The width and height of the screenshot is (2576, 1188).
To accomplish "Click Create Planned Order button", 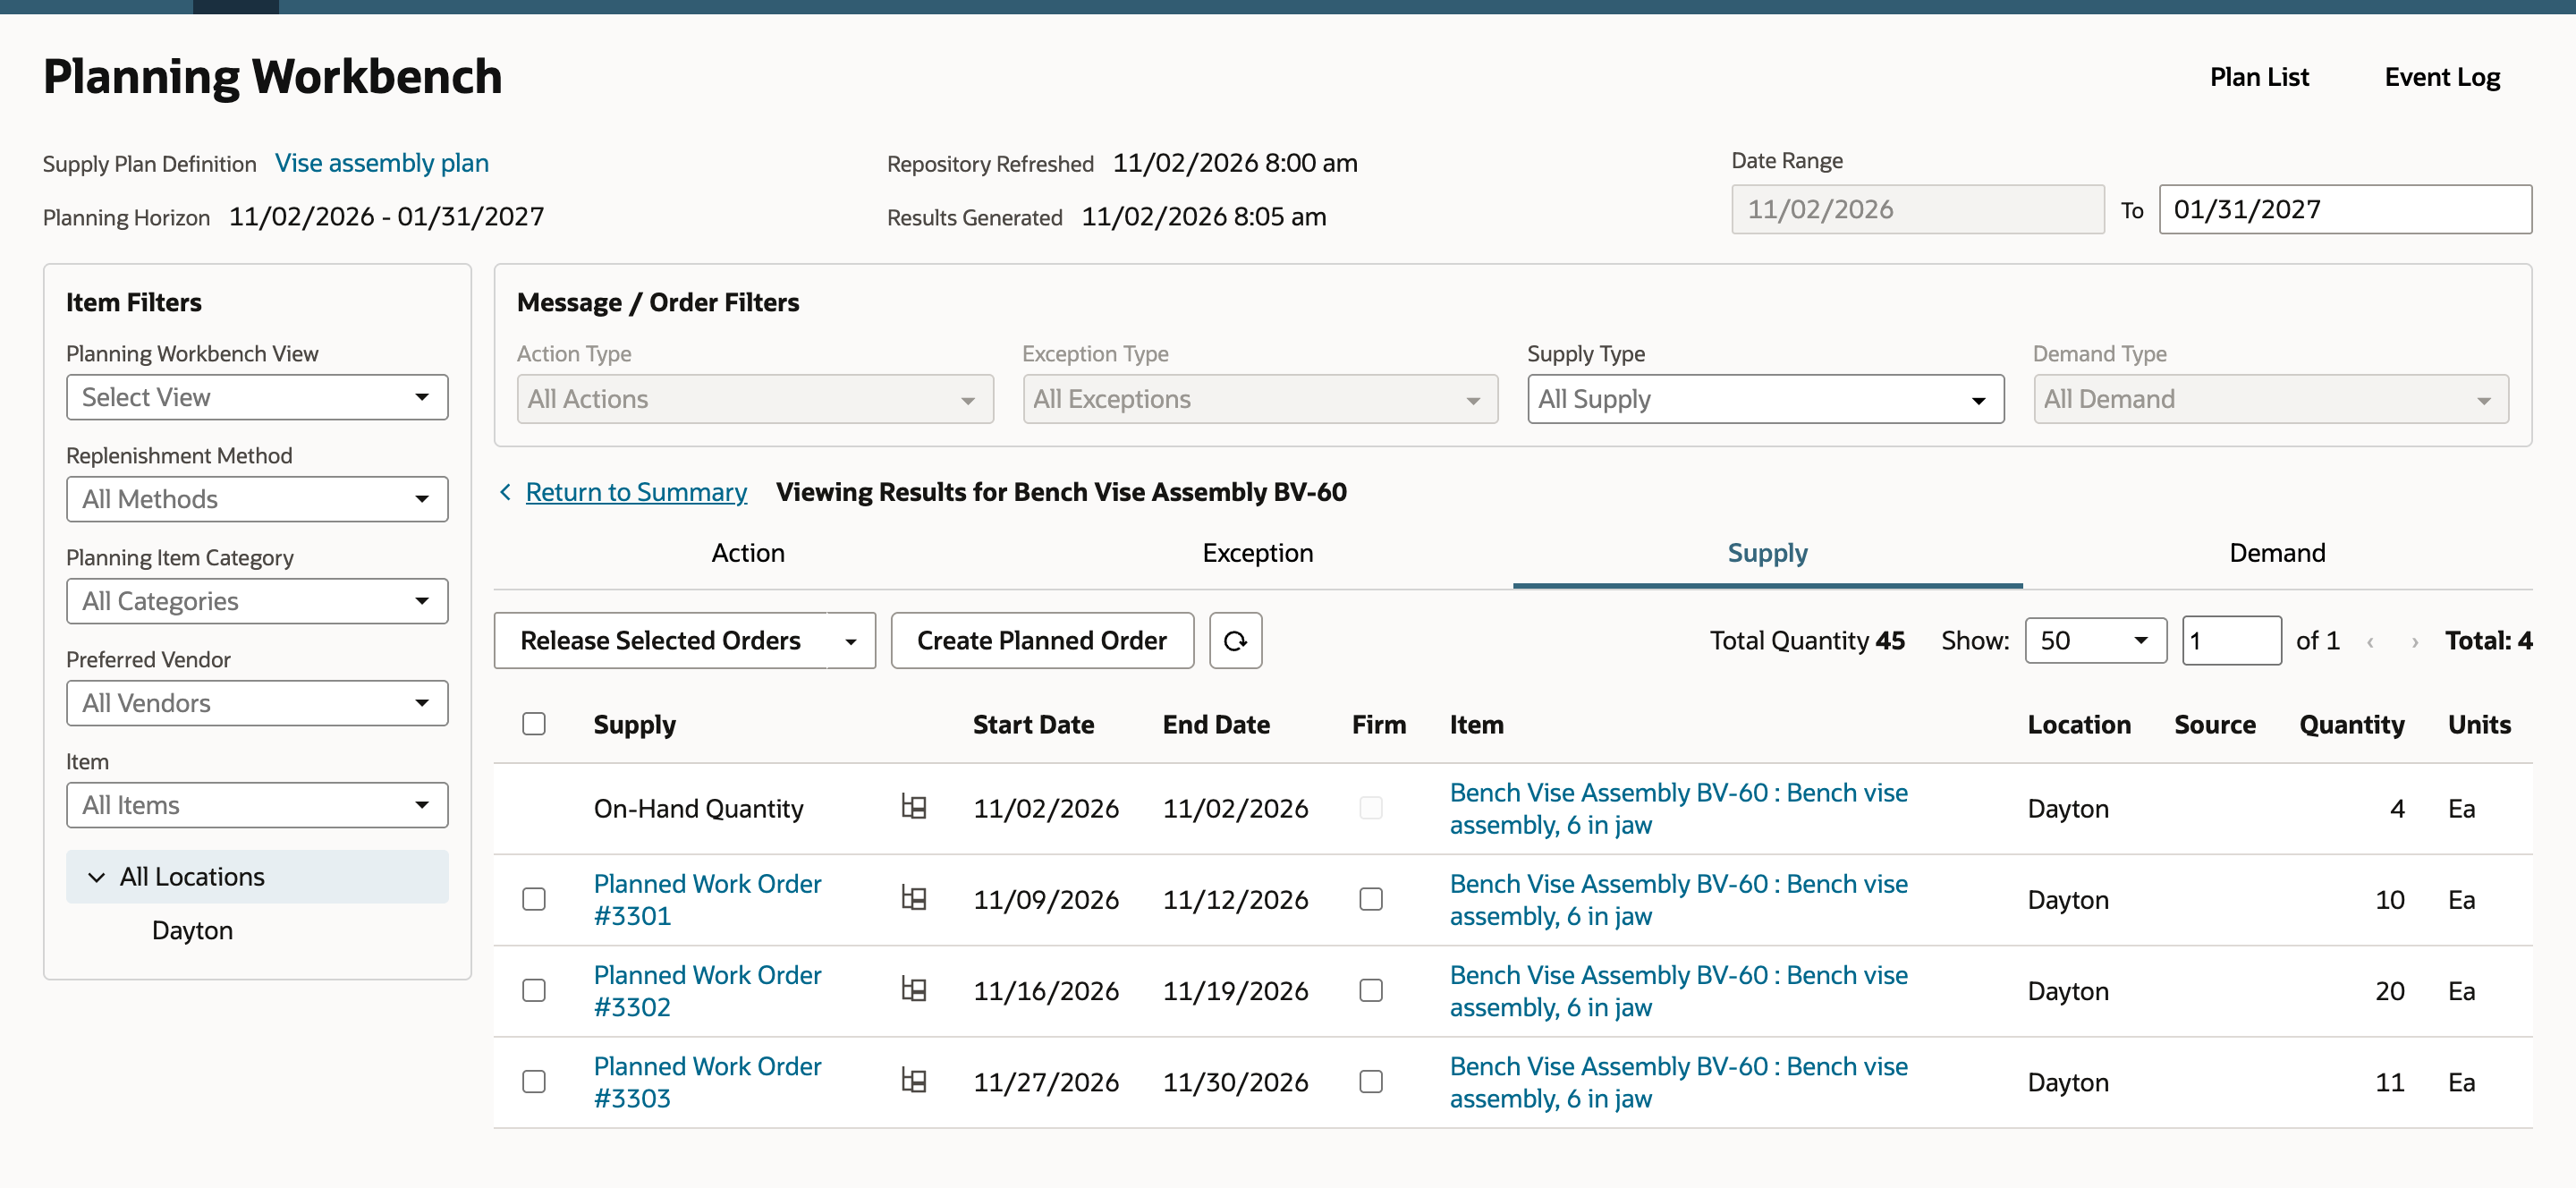I will (1042, 640).
